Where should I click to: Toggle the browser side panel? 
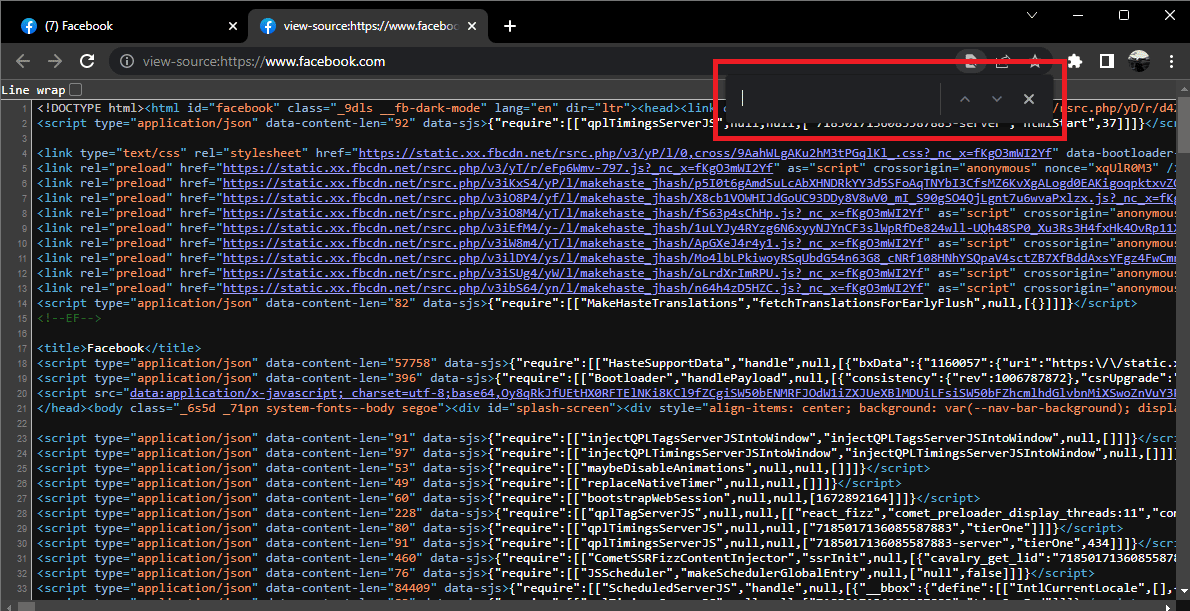click(1107, 61)
